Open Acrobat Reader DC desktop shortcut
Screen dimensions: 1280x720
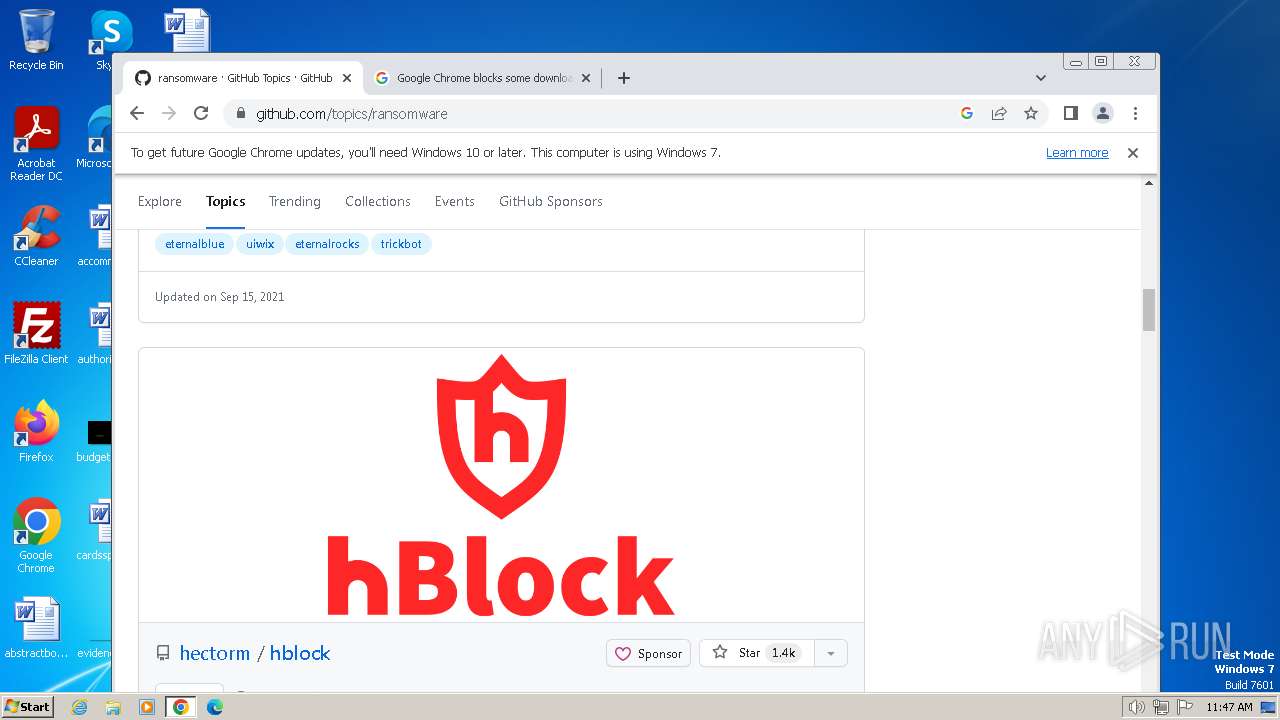tap(36, 145)
